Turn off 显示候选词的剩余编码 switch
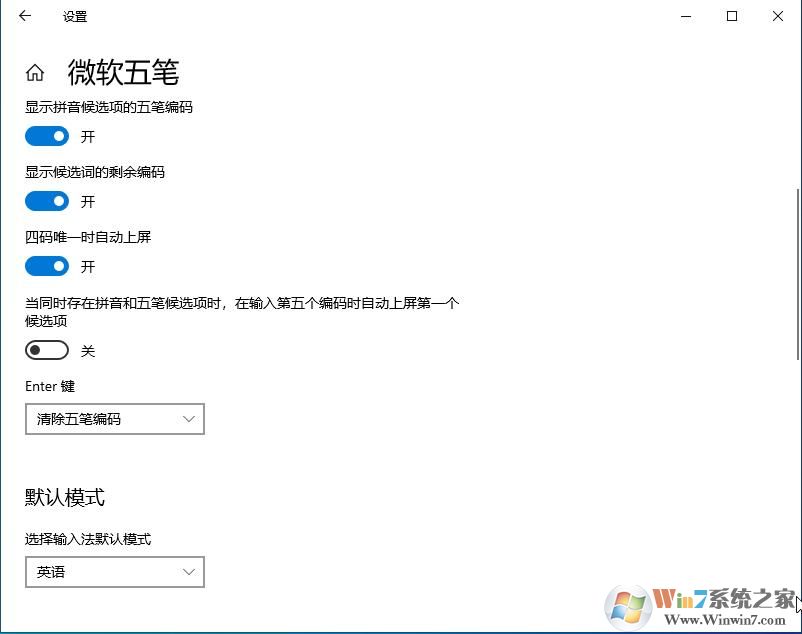The width and height of the screenshot is (802, 634). [47, 201]
